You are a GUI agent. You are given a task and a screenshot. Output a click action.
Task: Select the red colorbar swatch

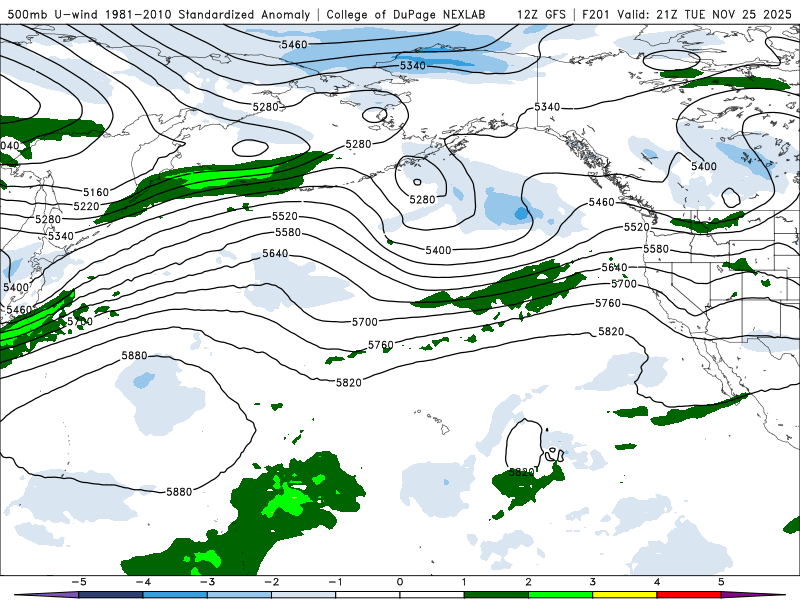689,595
